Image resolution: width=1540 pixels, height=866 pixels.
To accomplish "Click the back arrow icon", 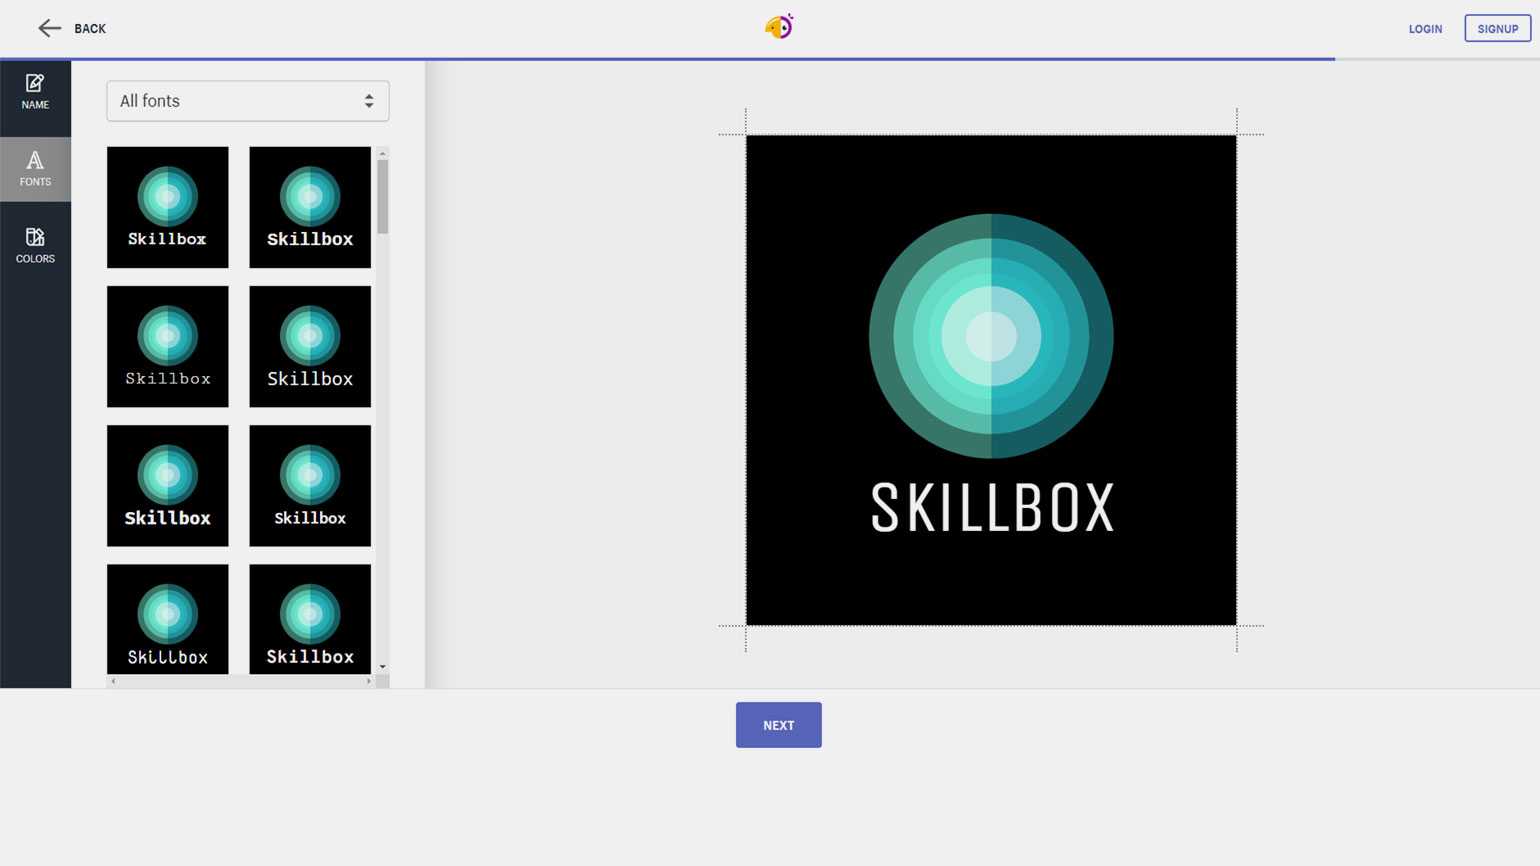I will 49,29.
